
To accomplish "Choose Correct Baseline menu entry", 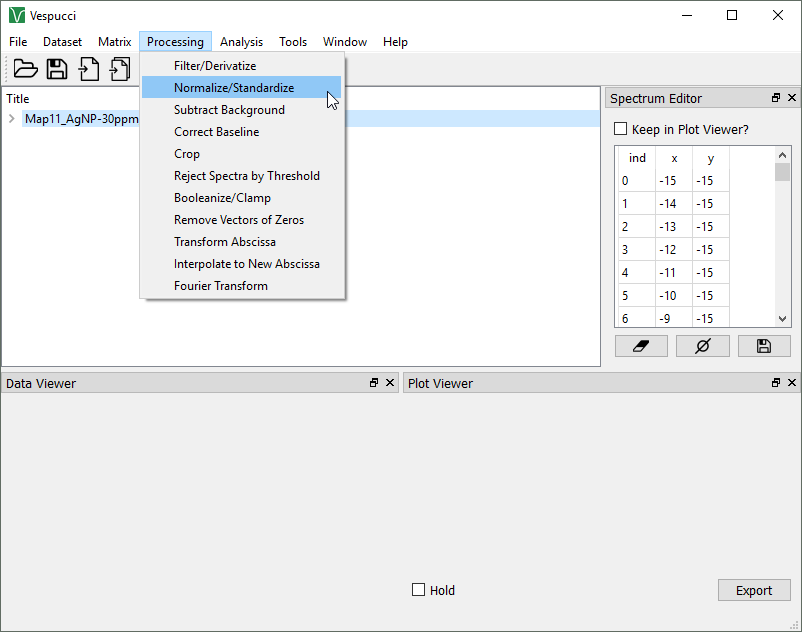I will [x=216, y=132].
